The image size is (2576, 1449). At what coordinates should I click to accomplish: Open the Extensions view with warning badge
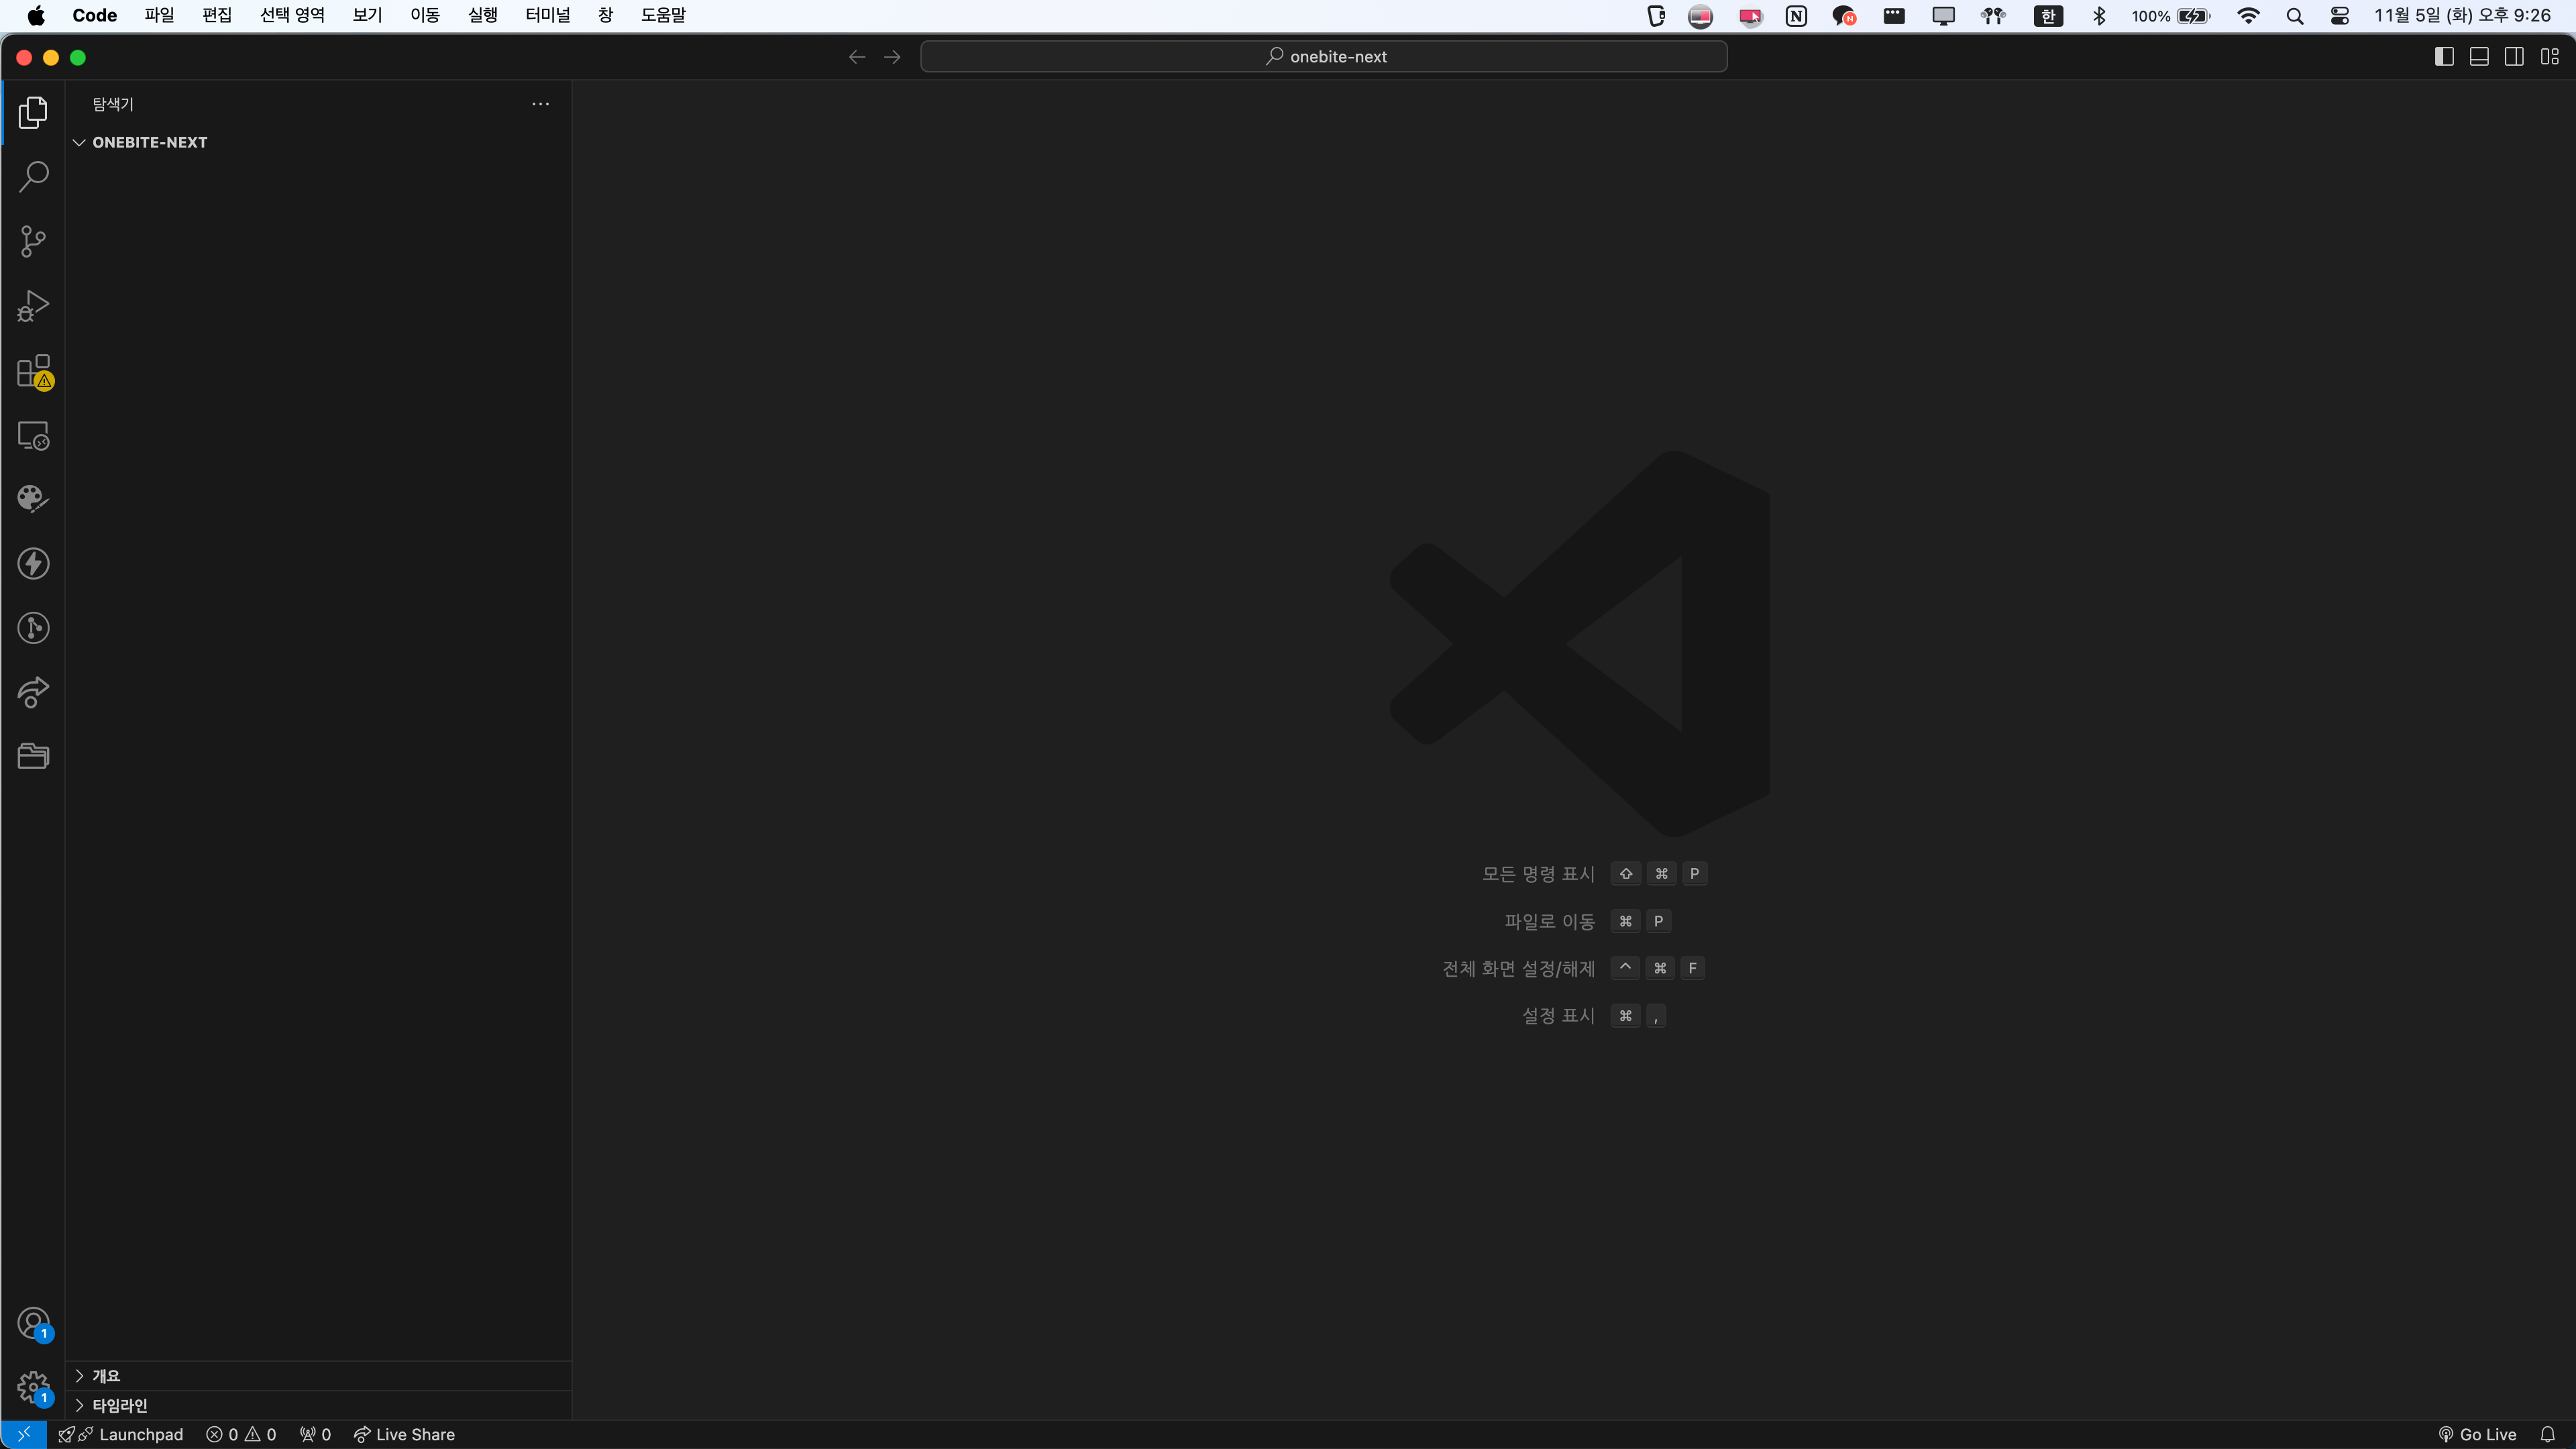coord(33,371)
